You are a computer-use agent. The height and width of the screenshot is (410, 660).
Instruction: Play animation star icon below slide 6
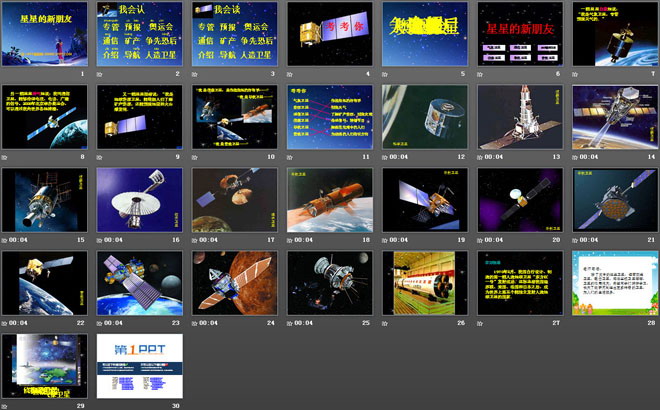point(480,74)
